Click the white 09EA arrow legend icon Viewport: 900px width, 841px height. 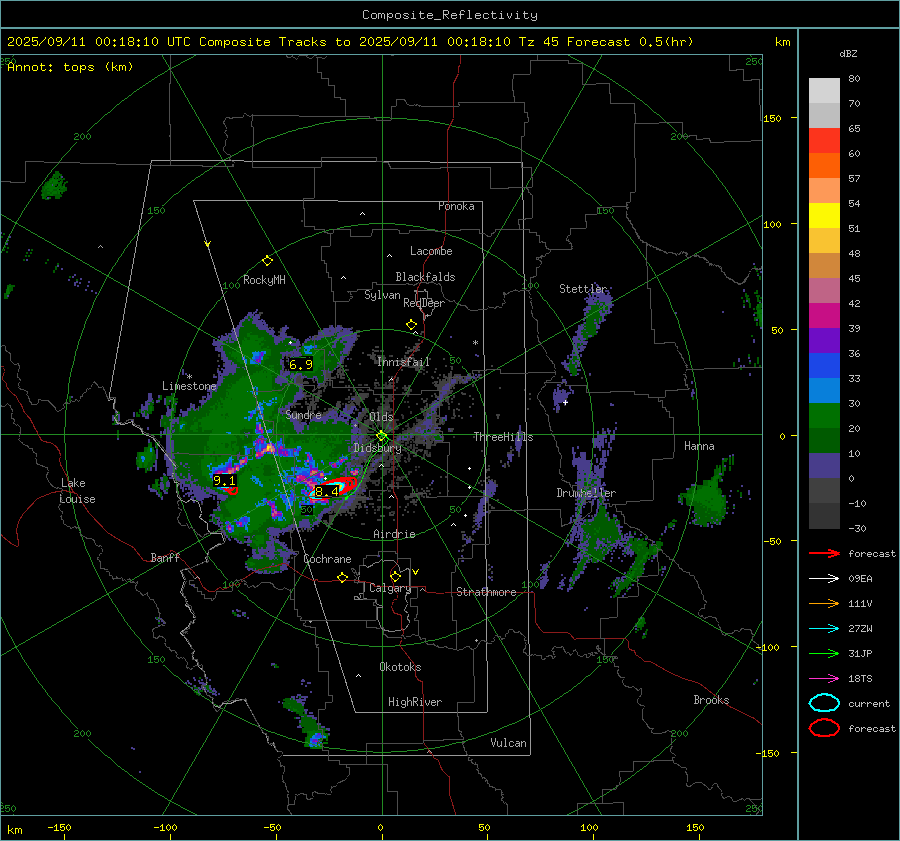tap(824, 579)
